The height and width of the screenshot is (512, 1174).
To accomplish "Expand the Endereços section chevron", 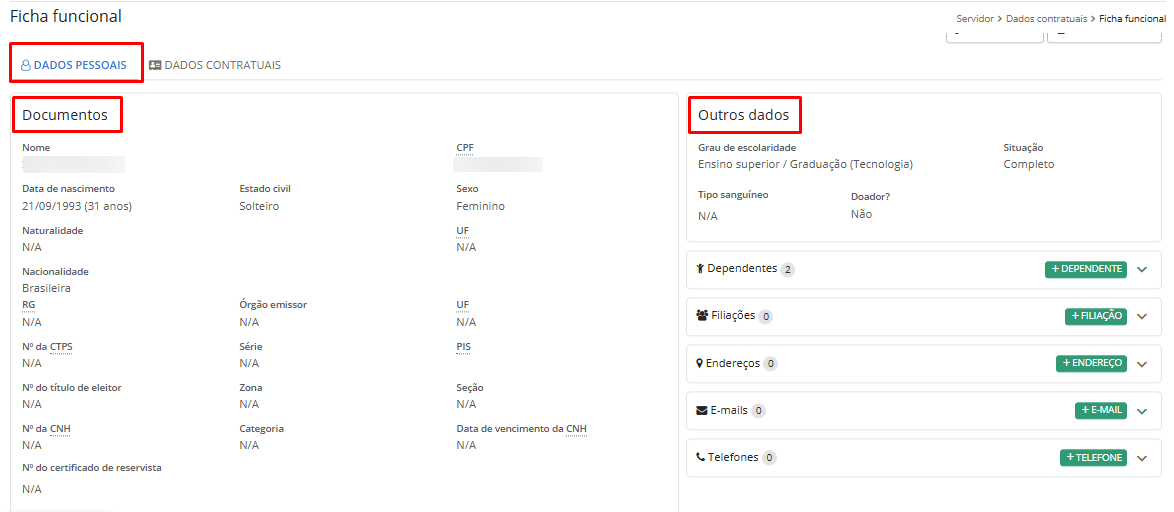I will point(1142,364).
